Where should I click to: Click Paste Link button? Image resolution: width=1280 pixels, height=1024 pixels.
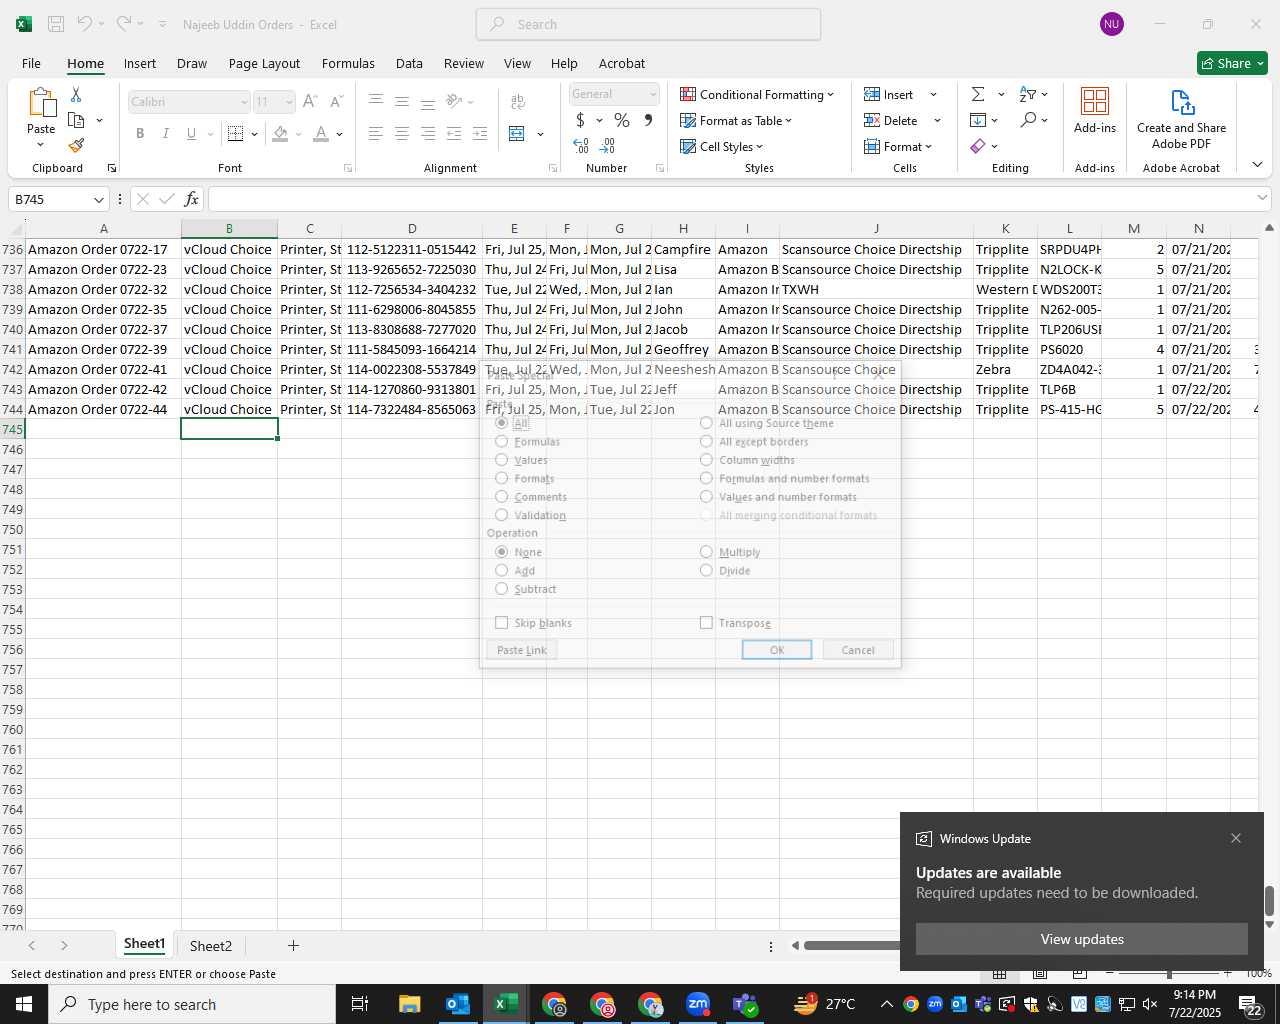pyautogui.click(x=522, y=650)
